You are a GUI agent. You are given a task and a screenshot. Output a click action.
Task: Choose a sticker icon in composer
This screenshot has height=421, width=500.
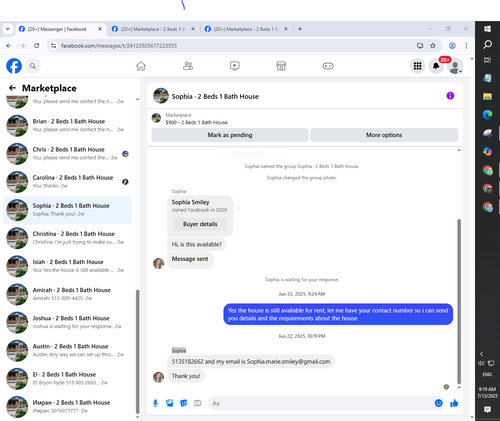(184, 403)
